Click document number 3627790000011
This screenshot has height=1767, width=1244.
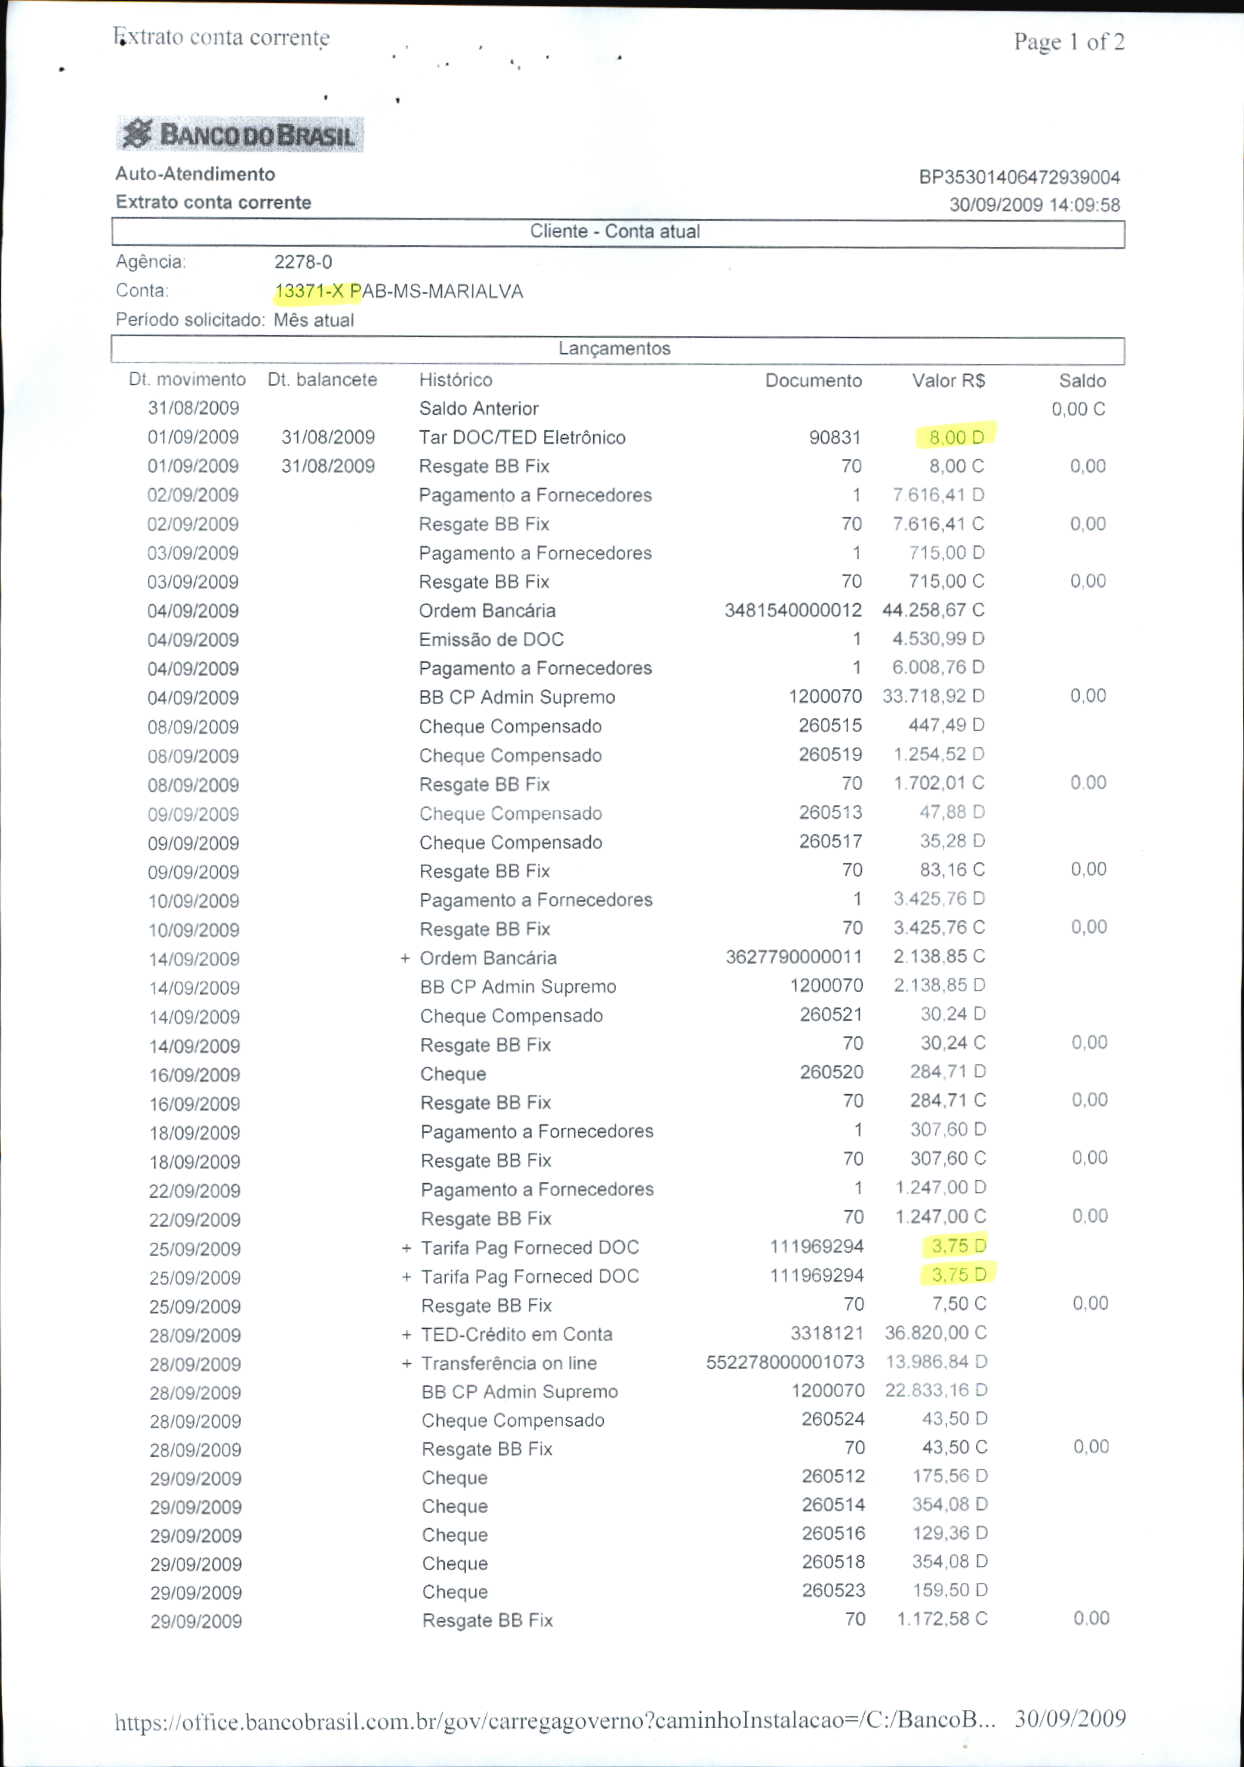pos(794,958)
